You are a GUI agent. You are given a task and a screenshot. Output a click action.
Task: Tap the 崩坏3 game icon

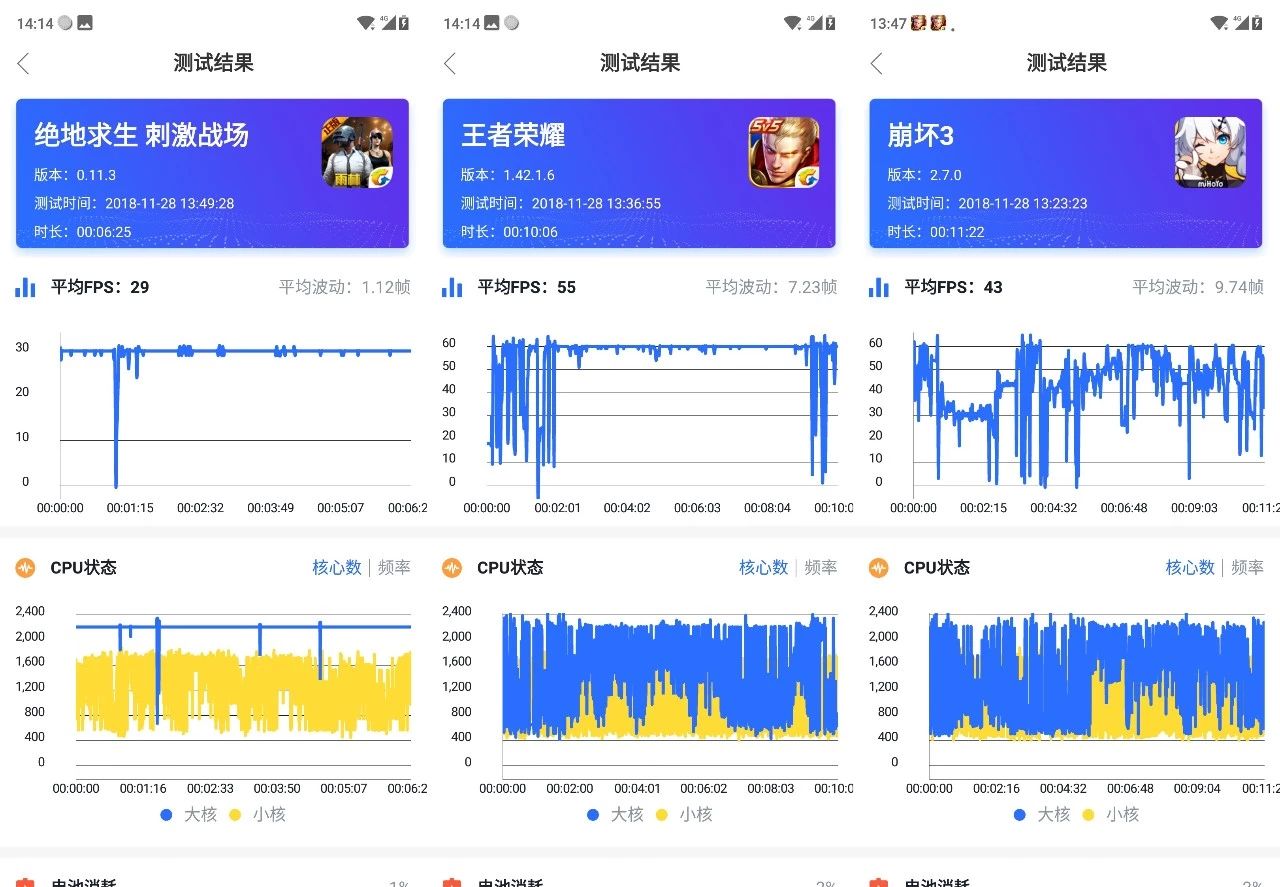coord(1210,152)
